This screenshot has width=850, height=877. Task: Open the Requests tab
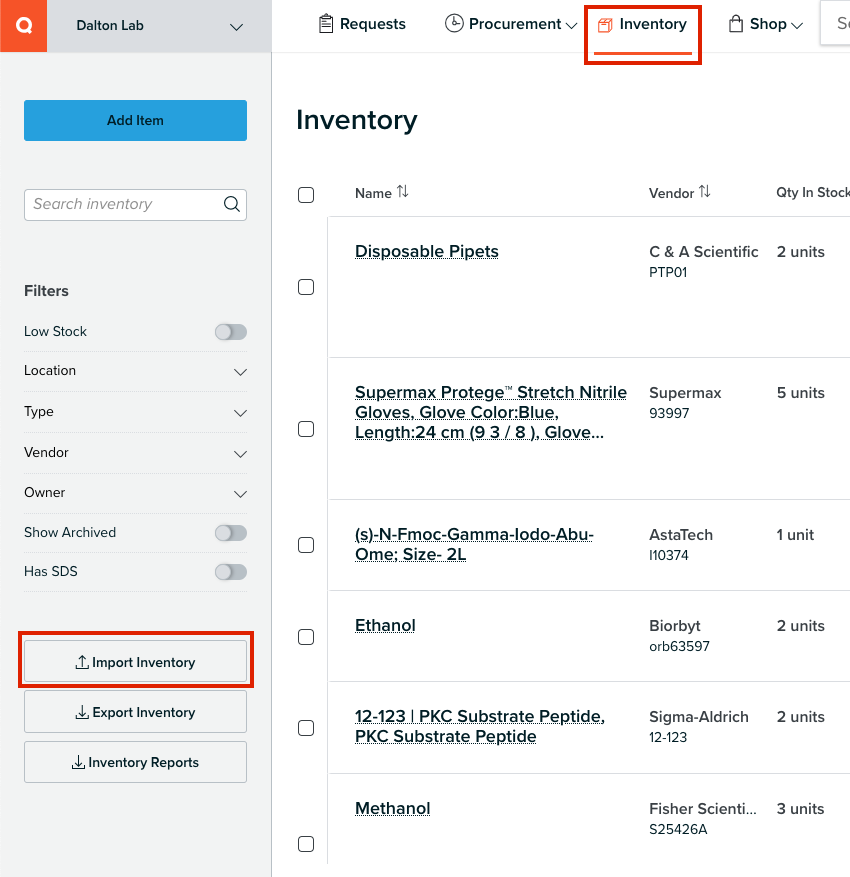362,24
